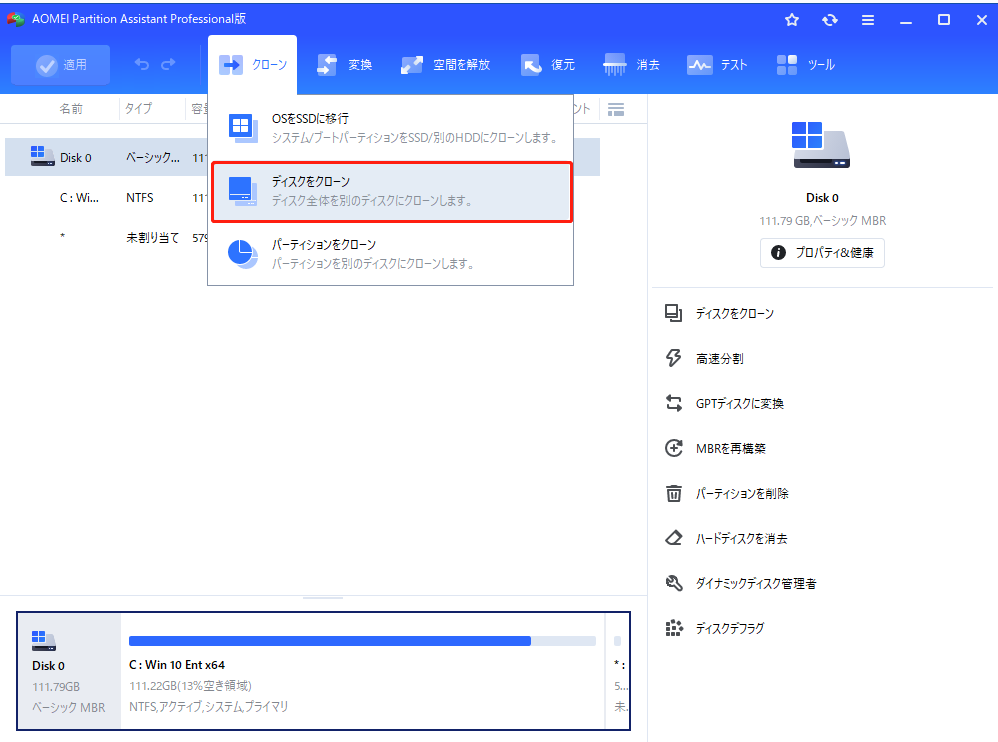Screen dimensions: 998x742
Task: Open the クローン menu tab
Action: tap(253, 65)
